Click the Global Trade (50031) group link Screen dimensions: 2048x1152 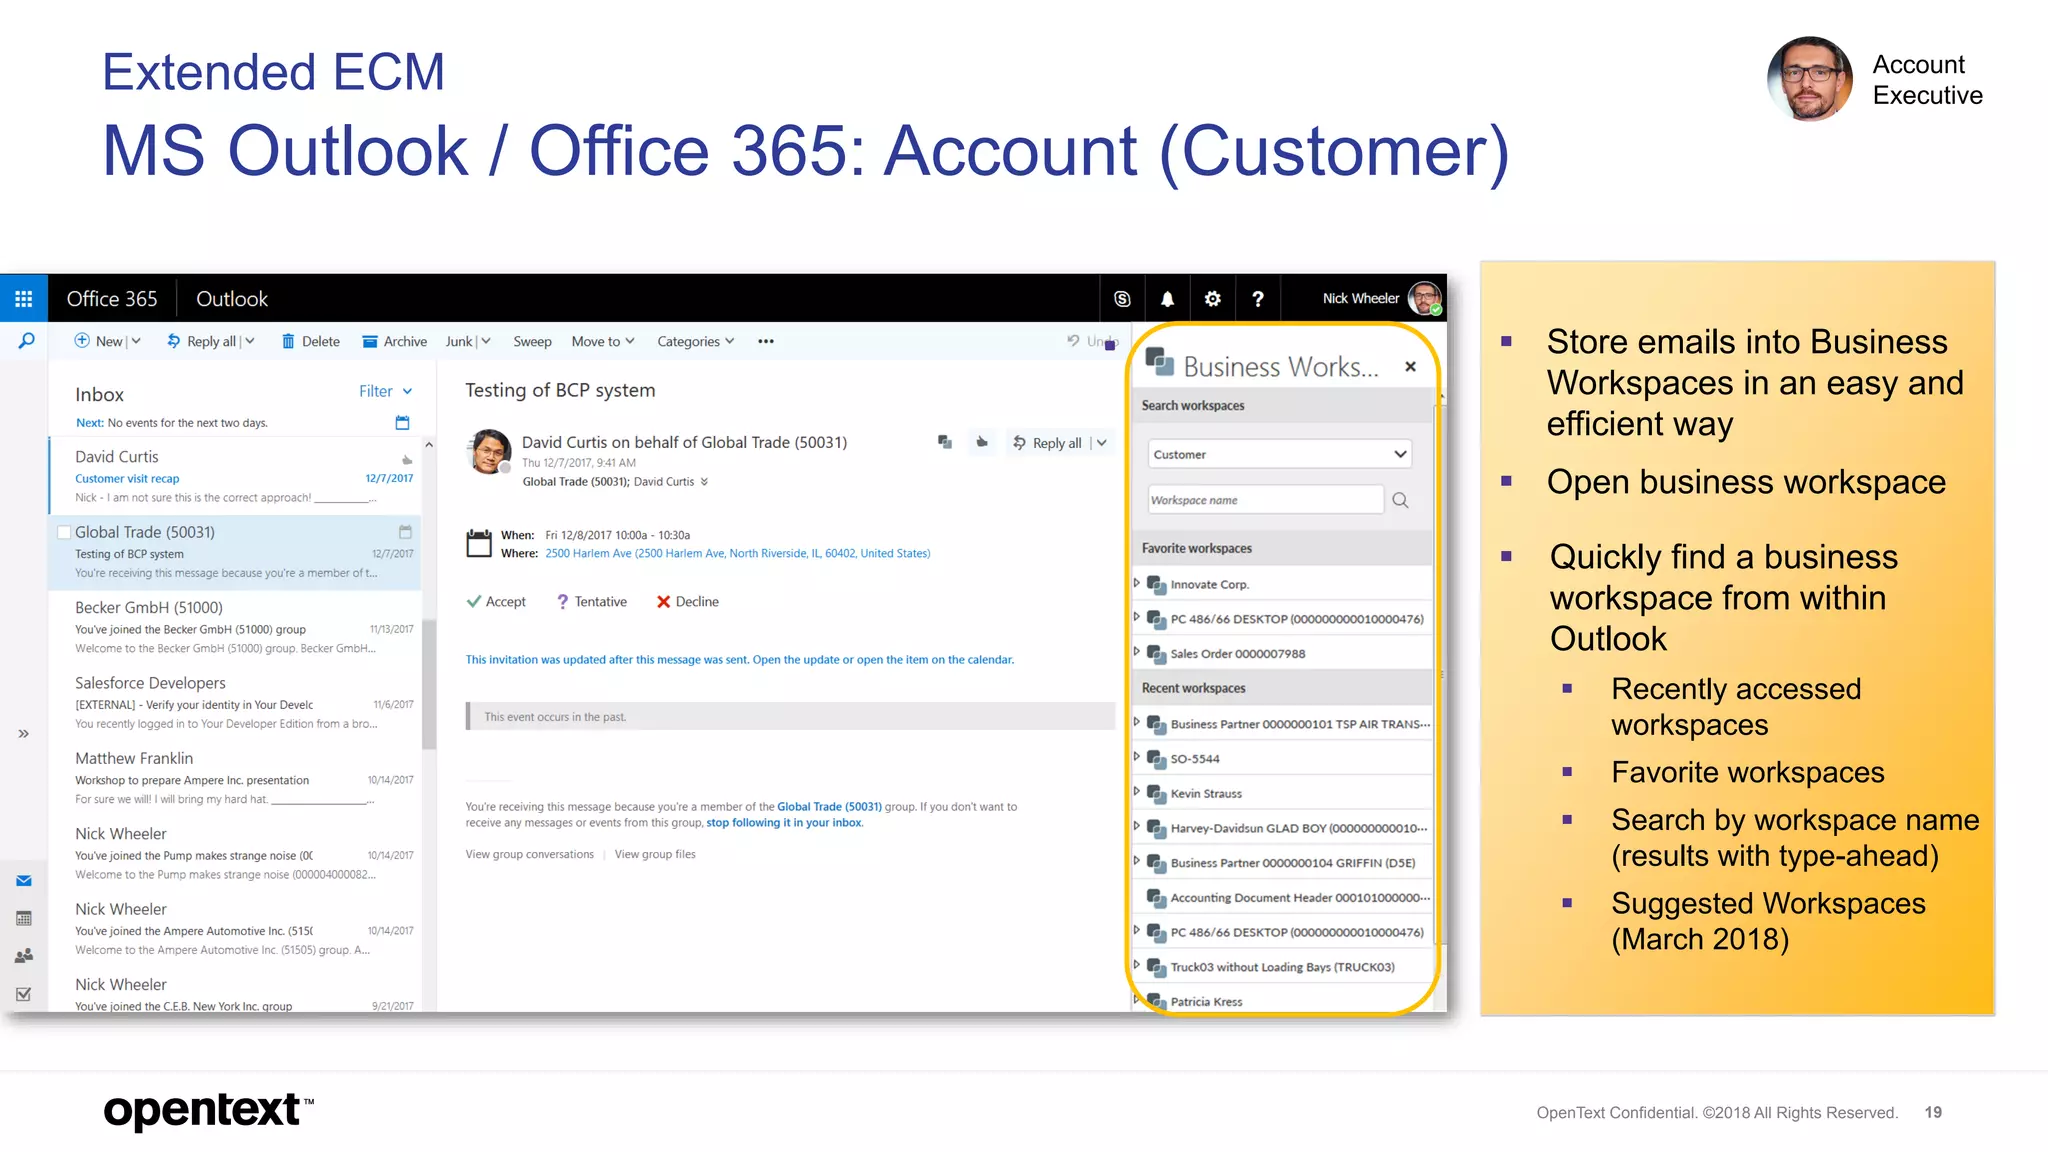pos(829,807)
